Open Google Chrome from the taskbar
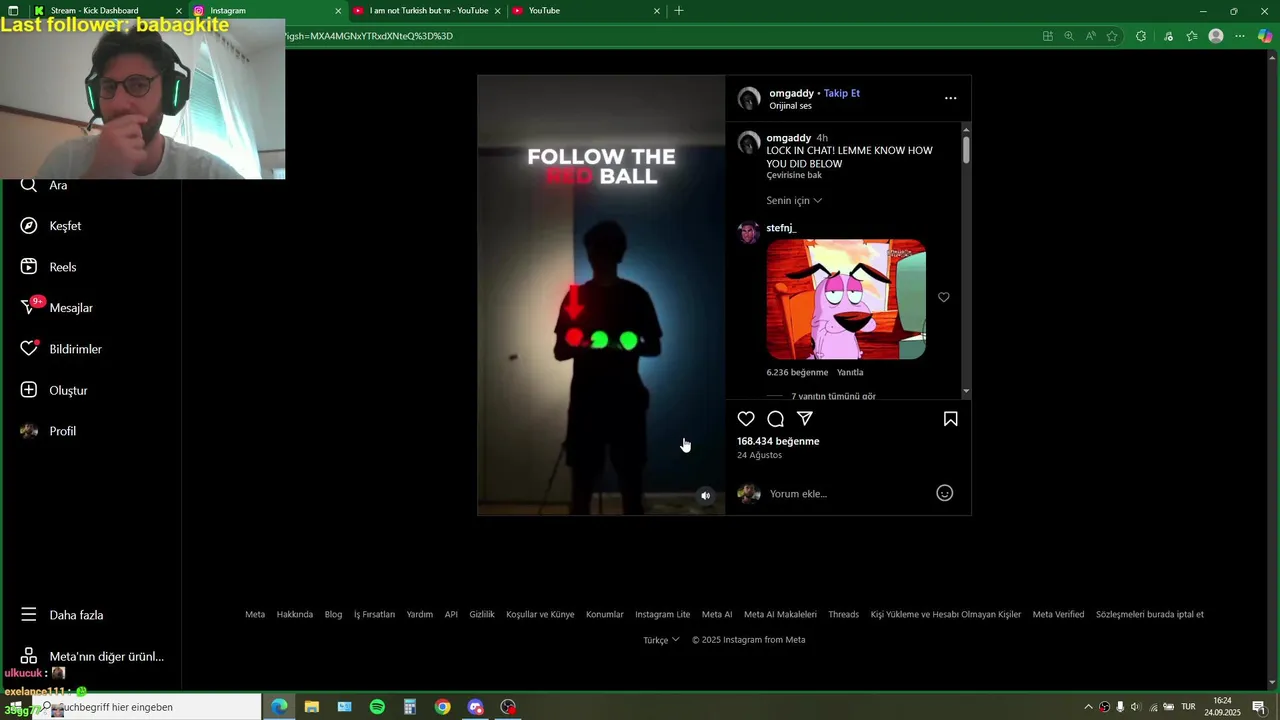Viewport: 1280px width, 720px height. (442, 707)
